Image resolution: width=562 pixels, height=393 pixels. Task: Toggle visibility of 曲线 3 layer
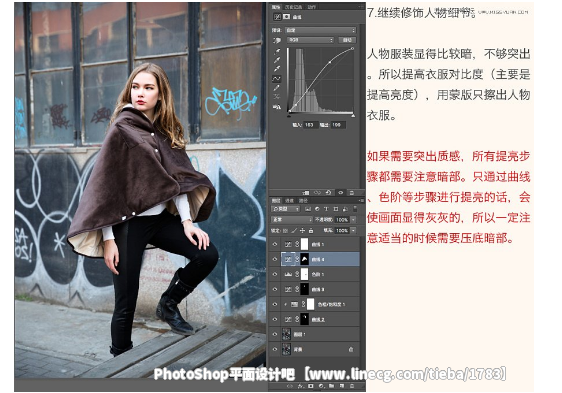(x=275, y=289)
